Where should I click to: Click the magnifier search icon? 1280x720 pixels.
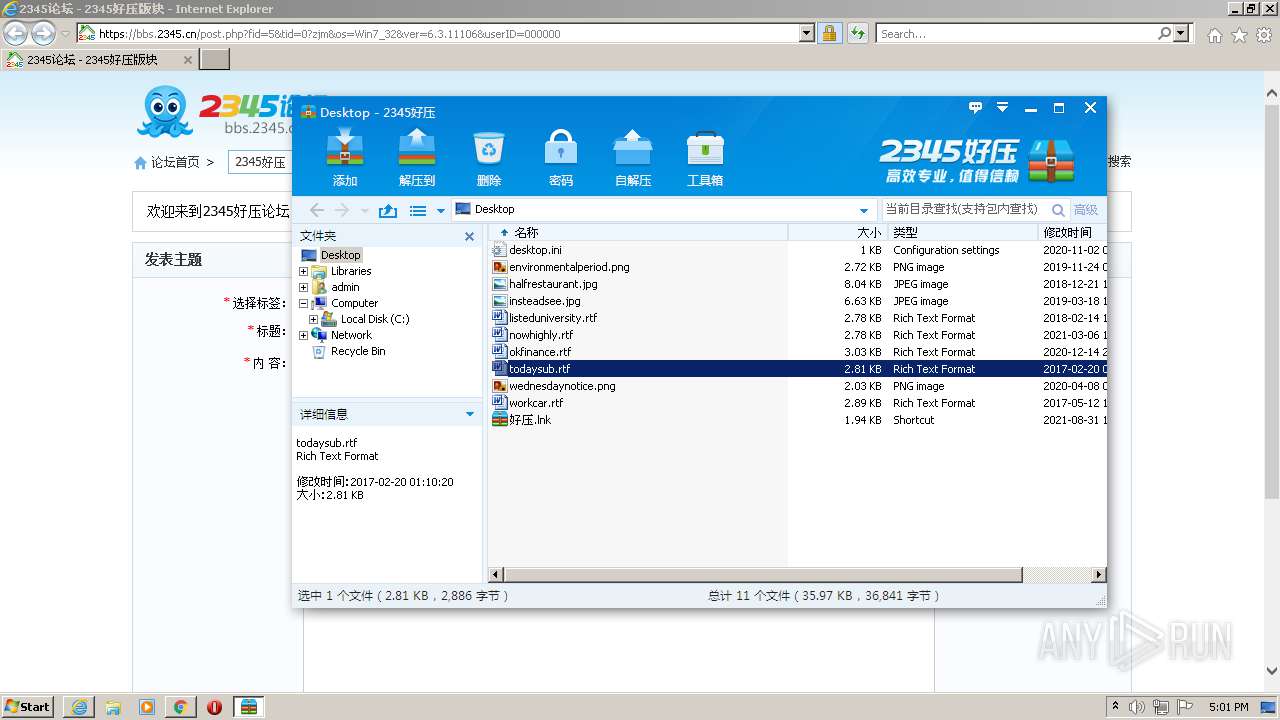(1058, 210)
